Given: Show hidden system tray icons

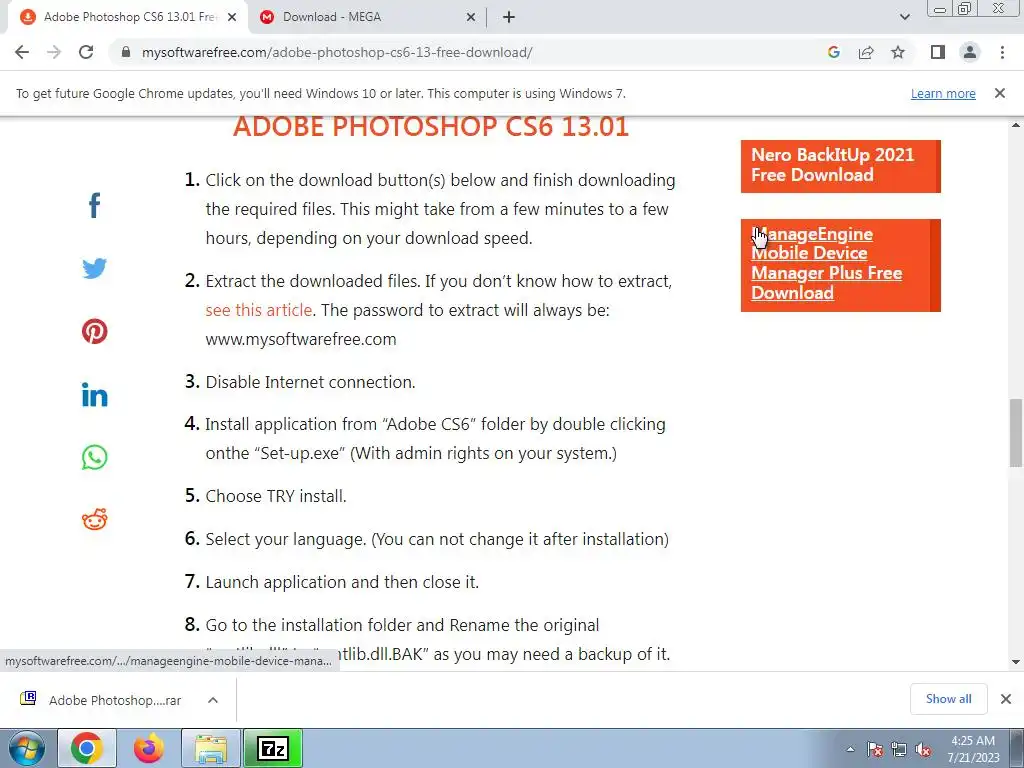Looking at the screenshot, I should tap(850, 750).
